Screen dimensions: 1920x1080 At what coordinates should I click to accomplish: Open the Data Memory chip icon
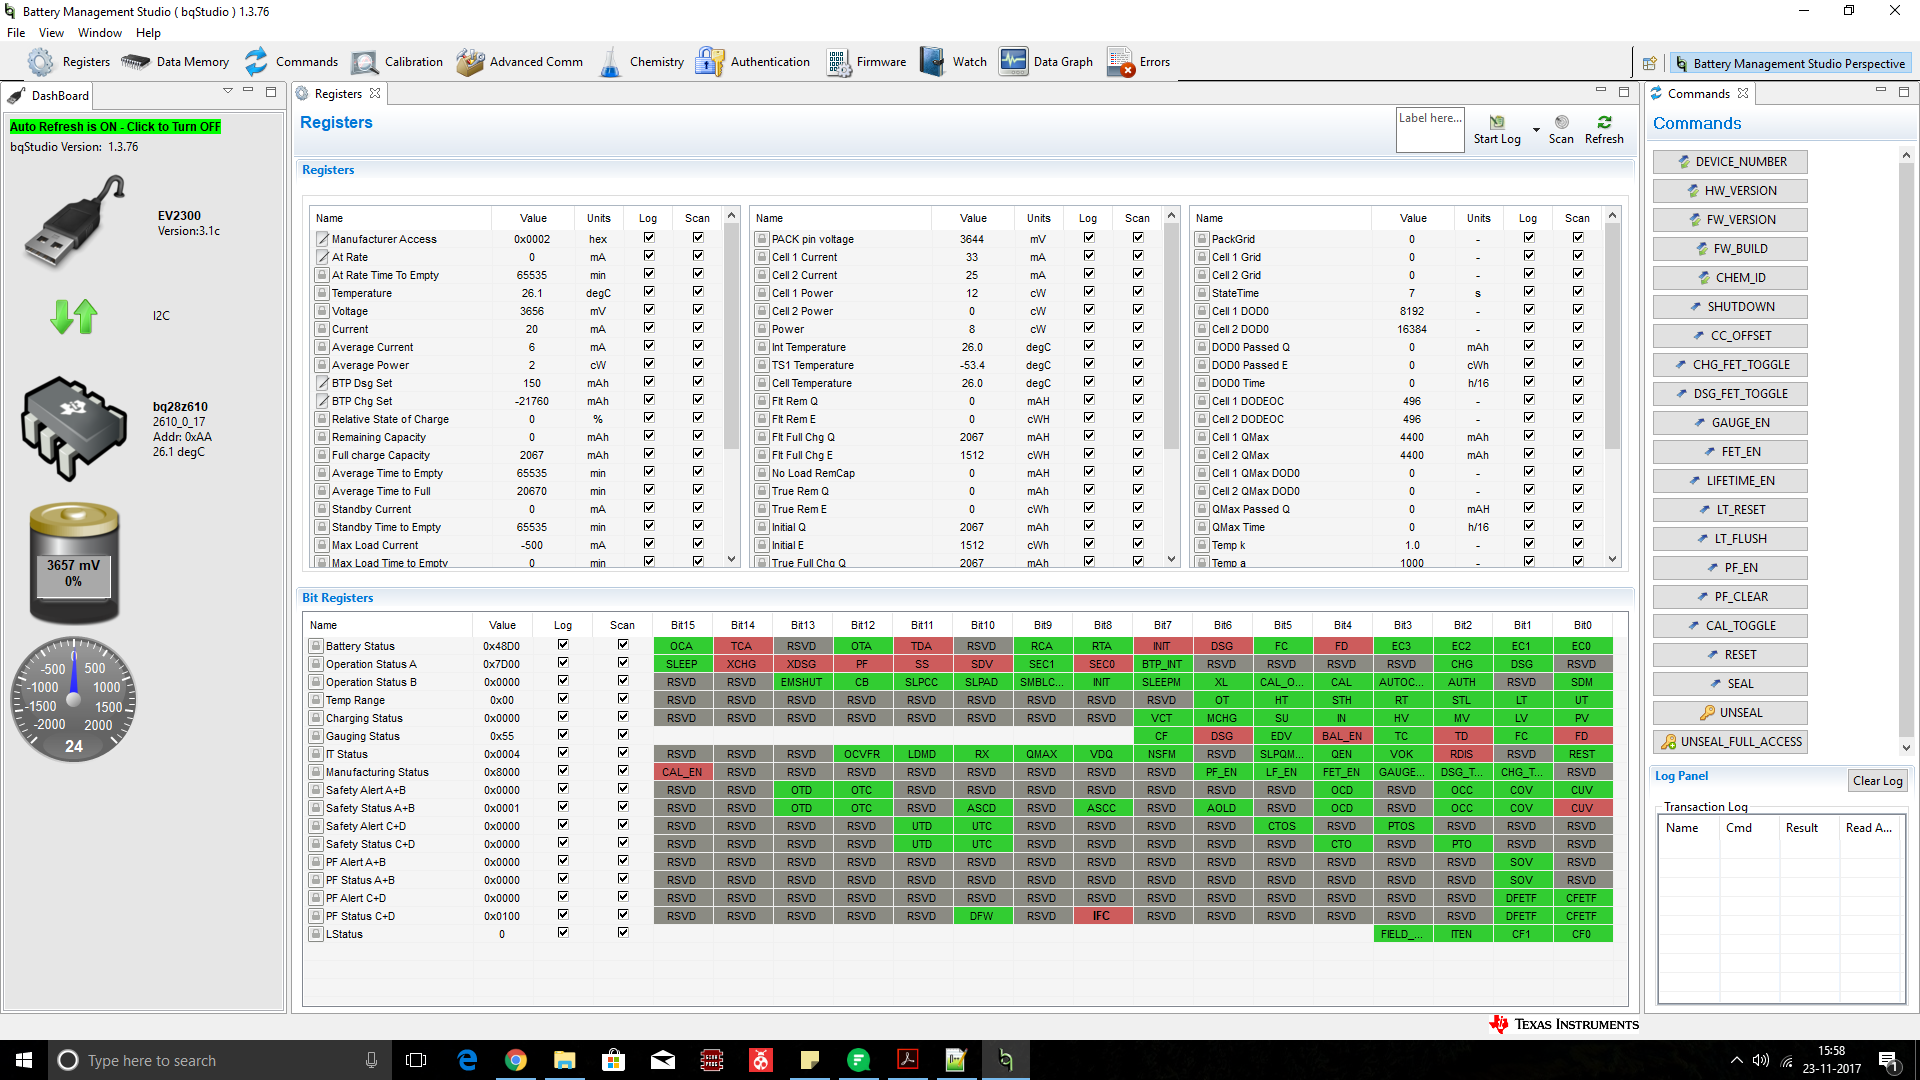(136, 62)
